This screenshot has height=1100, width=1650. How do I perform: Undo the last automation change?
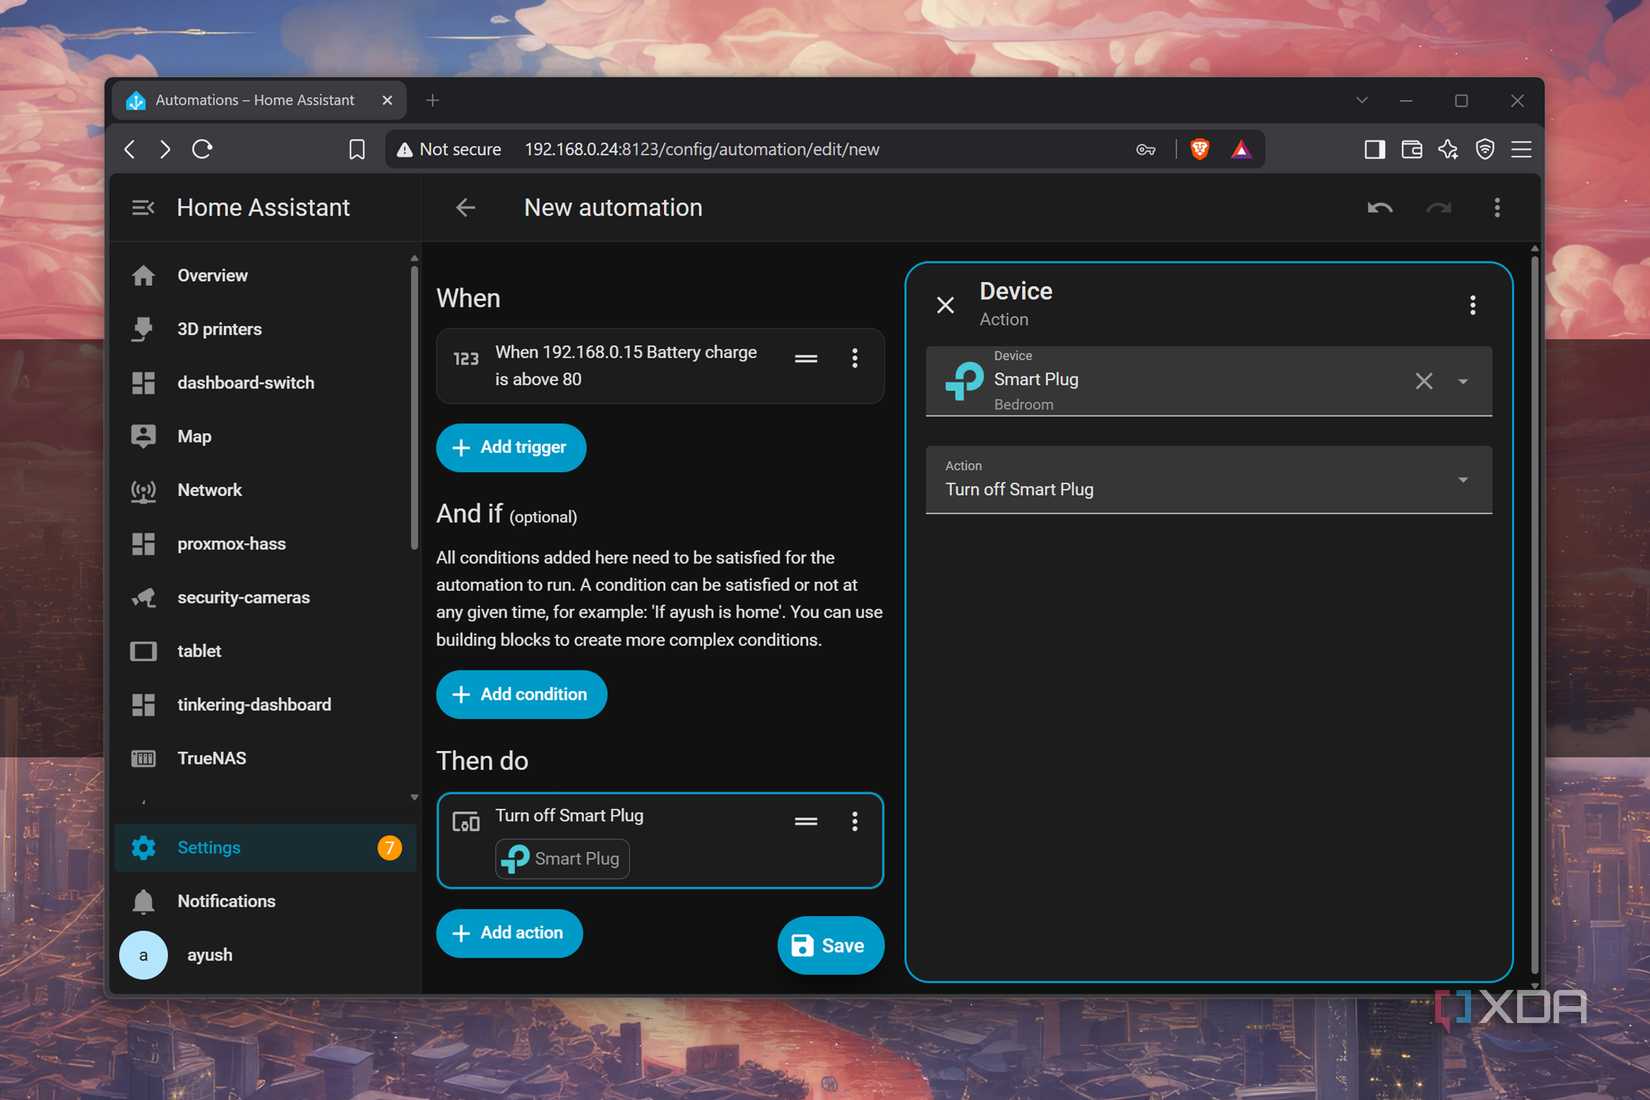pos(1380,207)
